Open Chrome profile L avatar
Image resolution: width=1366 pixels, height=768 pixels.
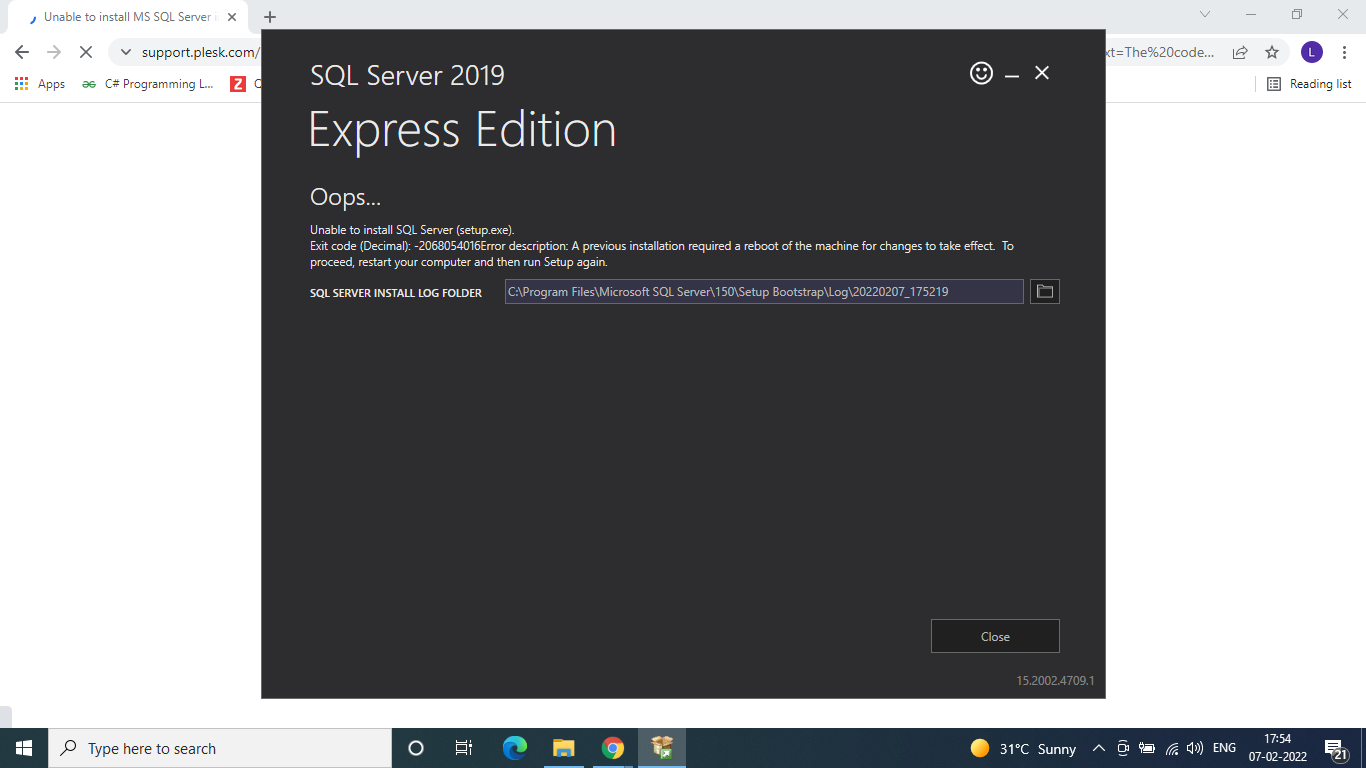1312,52
